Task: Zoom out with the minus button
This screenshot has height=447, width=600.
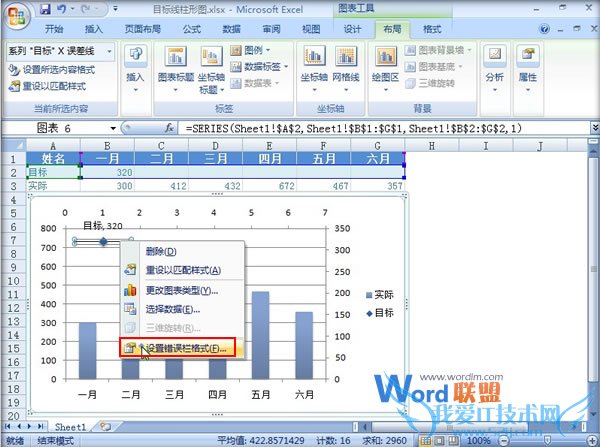Action: pos(504,441)
